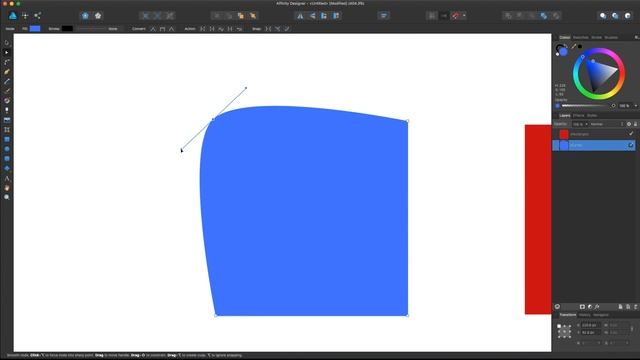
Task: Select the Artistic Text tool
Action: (7, 178)
